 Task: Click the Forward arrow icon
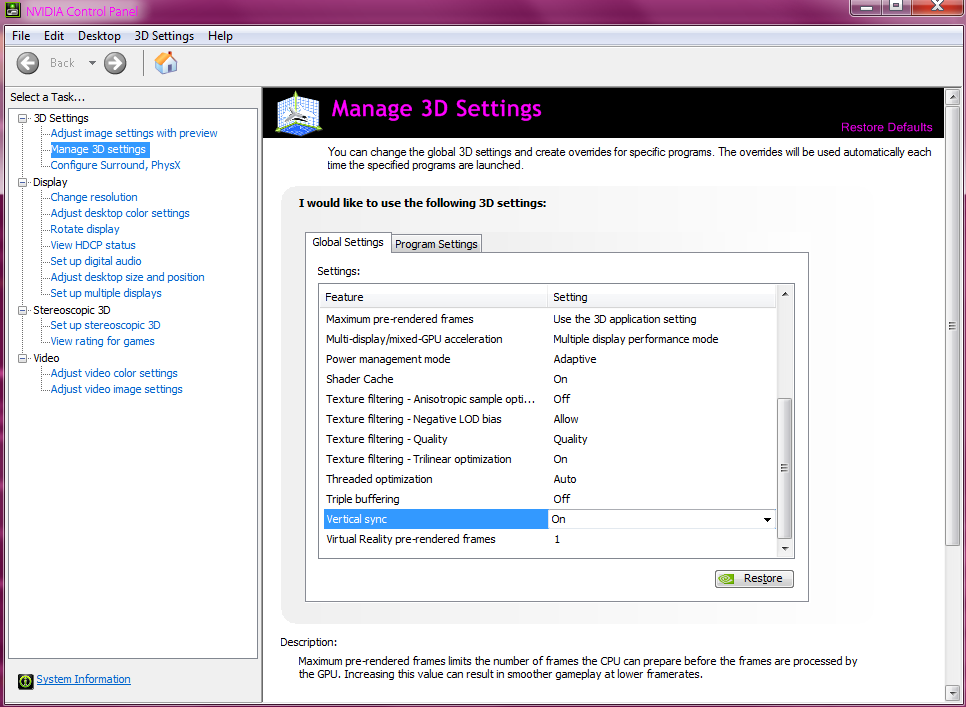tap(115, 63)
